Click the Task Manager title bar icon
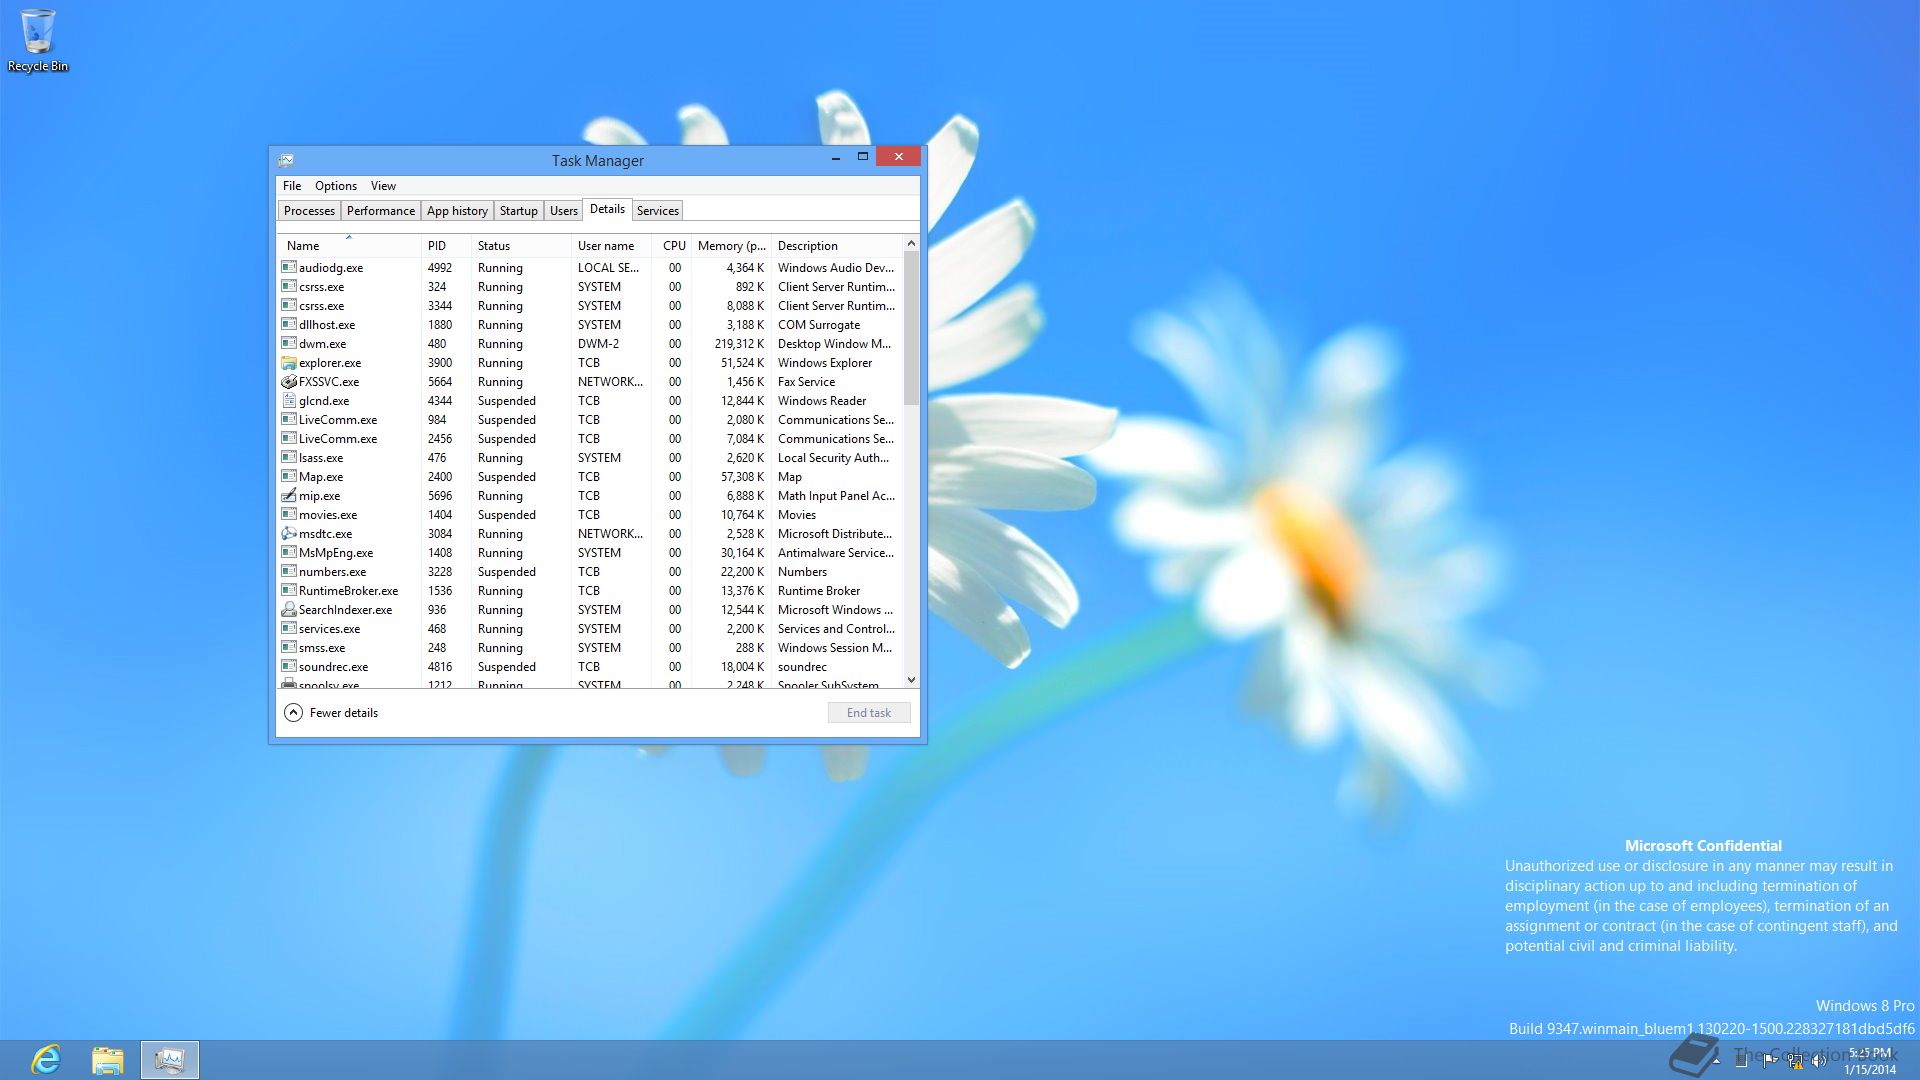Screen dimensions: 1920x1080 (x=286, y=160)
